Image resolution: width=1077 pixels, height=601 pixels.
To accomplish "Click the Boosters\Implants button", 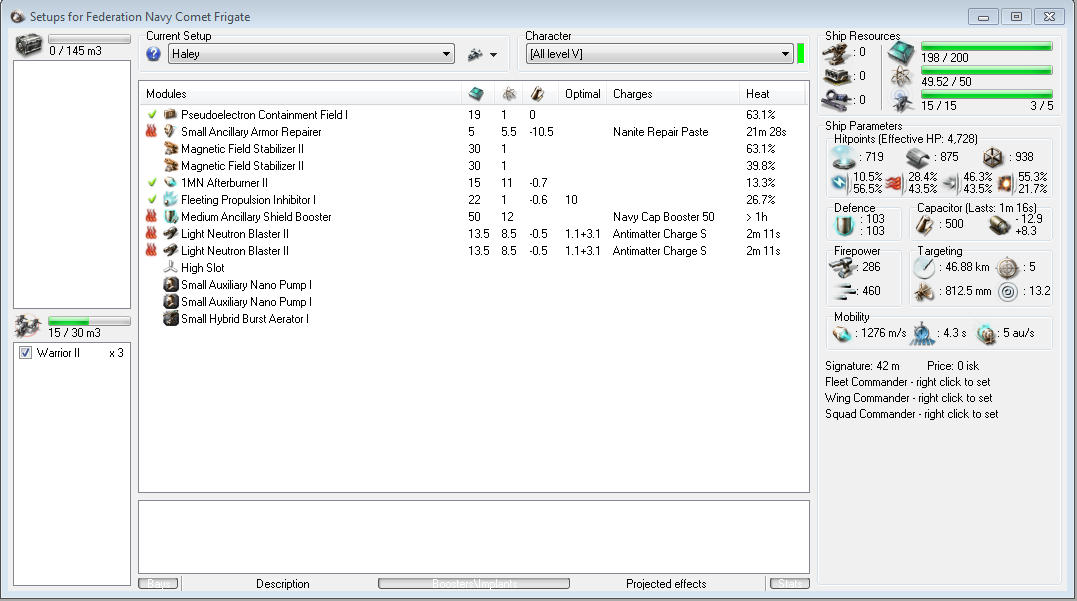I will tap(474, 584).
